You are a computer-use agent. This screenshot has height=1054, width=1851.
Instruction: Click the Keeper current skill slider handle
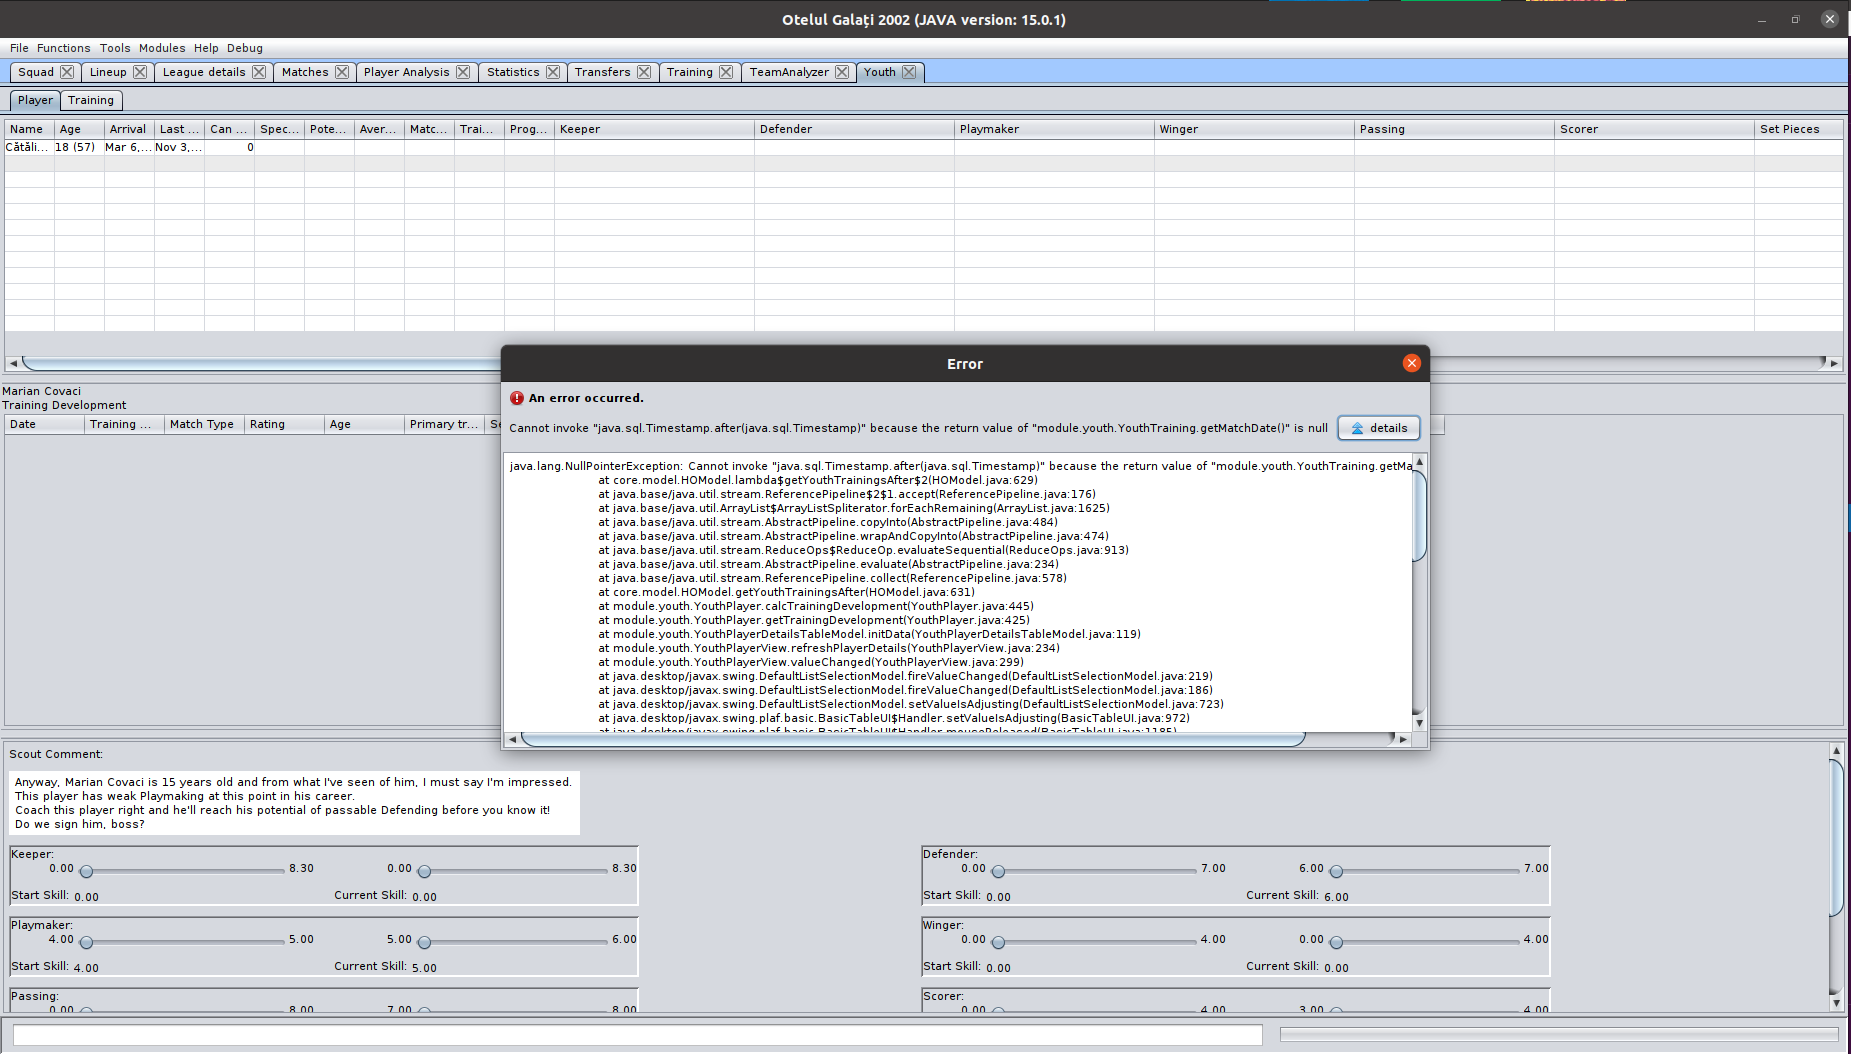(423, 870)
